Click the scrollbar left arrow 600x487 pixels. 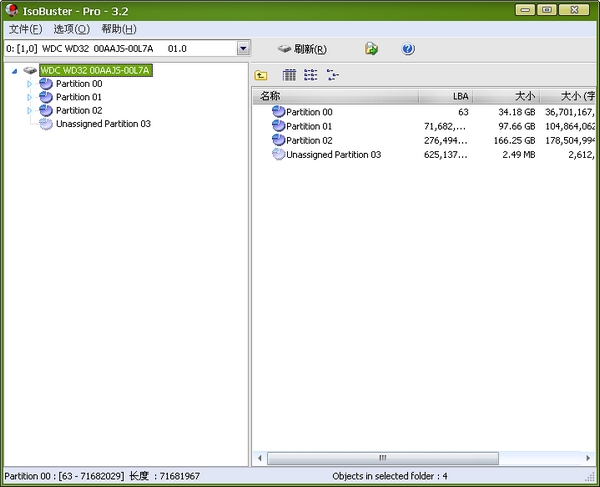point(260,458)
